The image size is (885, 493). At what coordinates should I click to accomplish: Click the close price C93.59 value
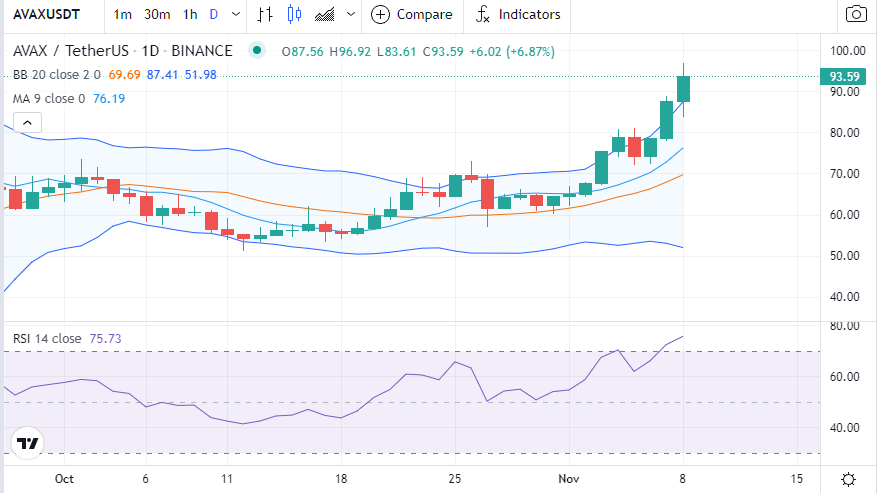click(443, 51)
